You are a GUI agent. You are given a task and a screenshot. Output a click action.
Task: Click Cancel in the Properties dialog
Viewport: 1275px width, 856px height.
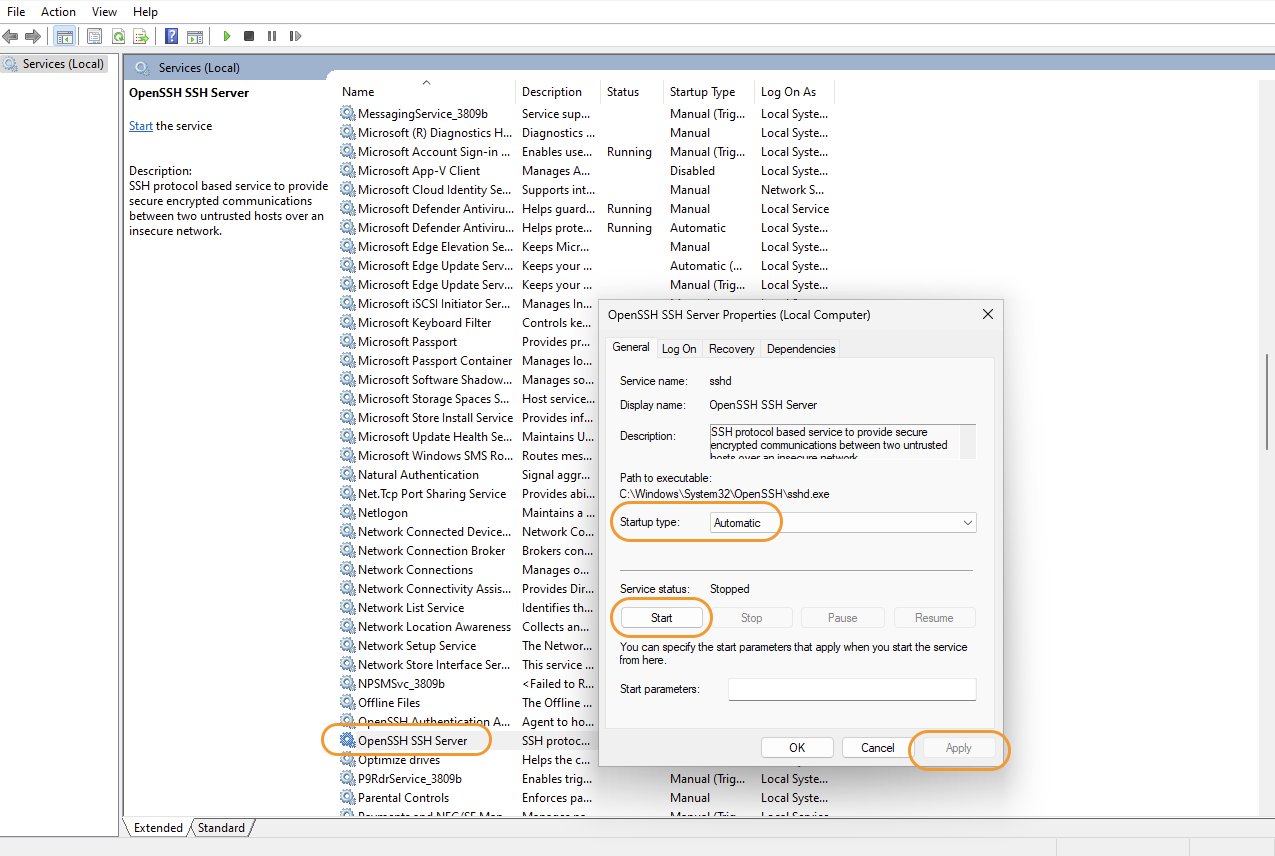coord(877,748)
